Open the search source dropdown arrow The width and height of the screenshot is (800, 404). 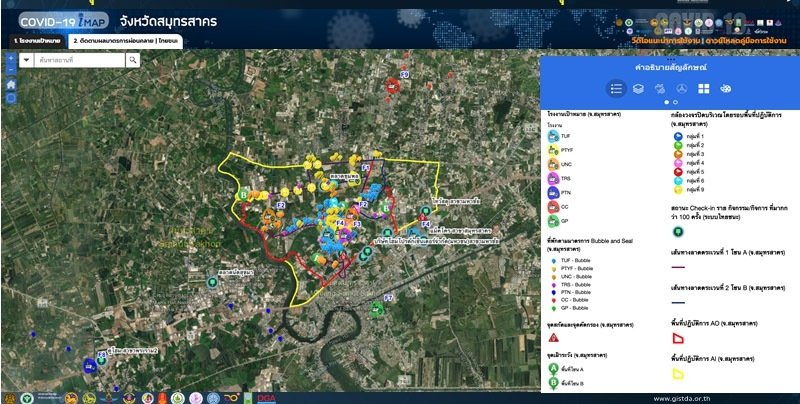(27, 60)
